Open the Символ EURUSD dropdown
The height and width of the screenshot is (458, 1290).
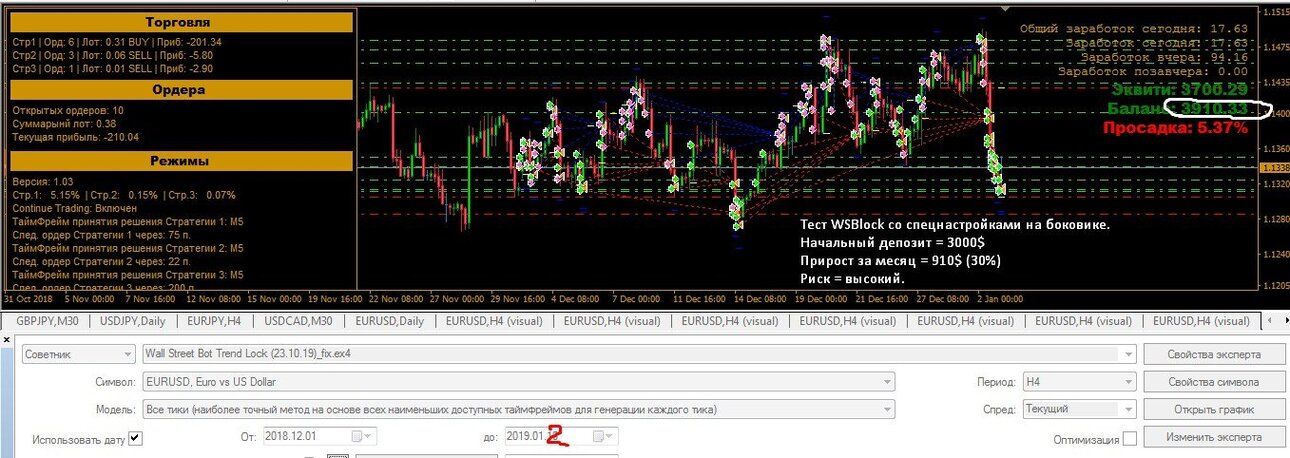[887, 382]
